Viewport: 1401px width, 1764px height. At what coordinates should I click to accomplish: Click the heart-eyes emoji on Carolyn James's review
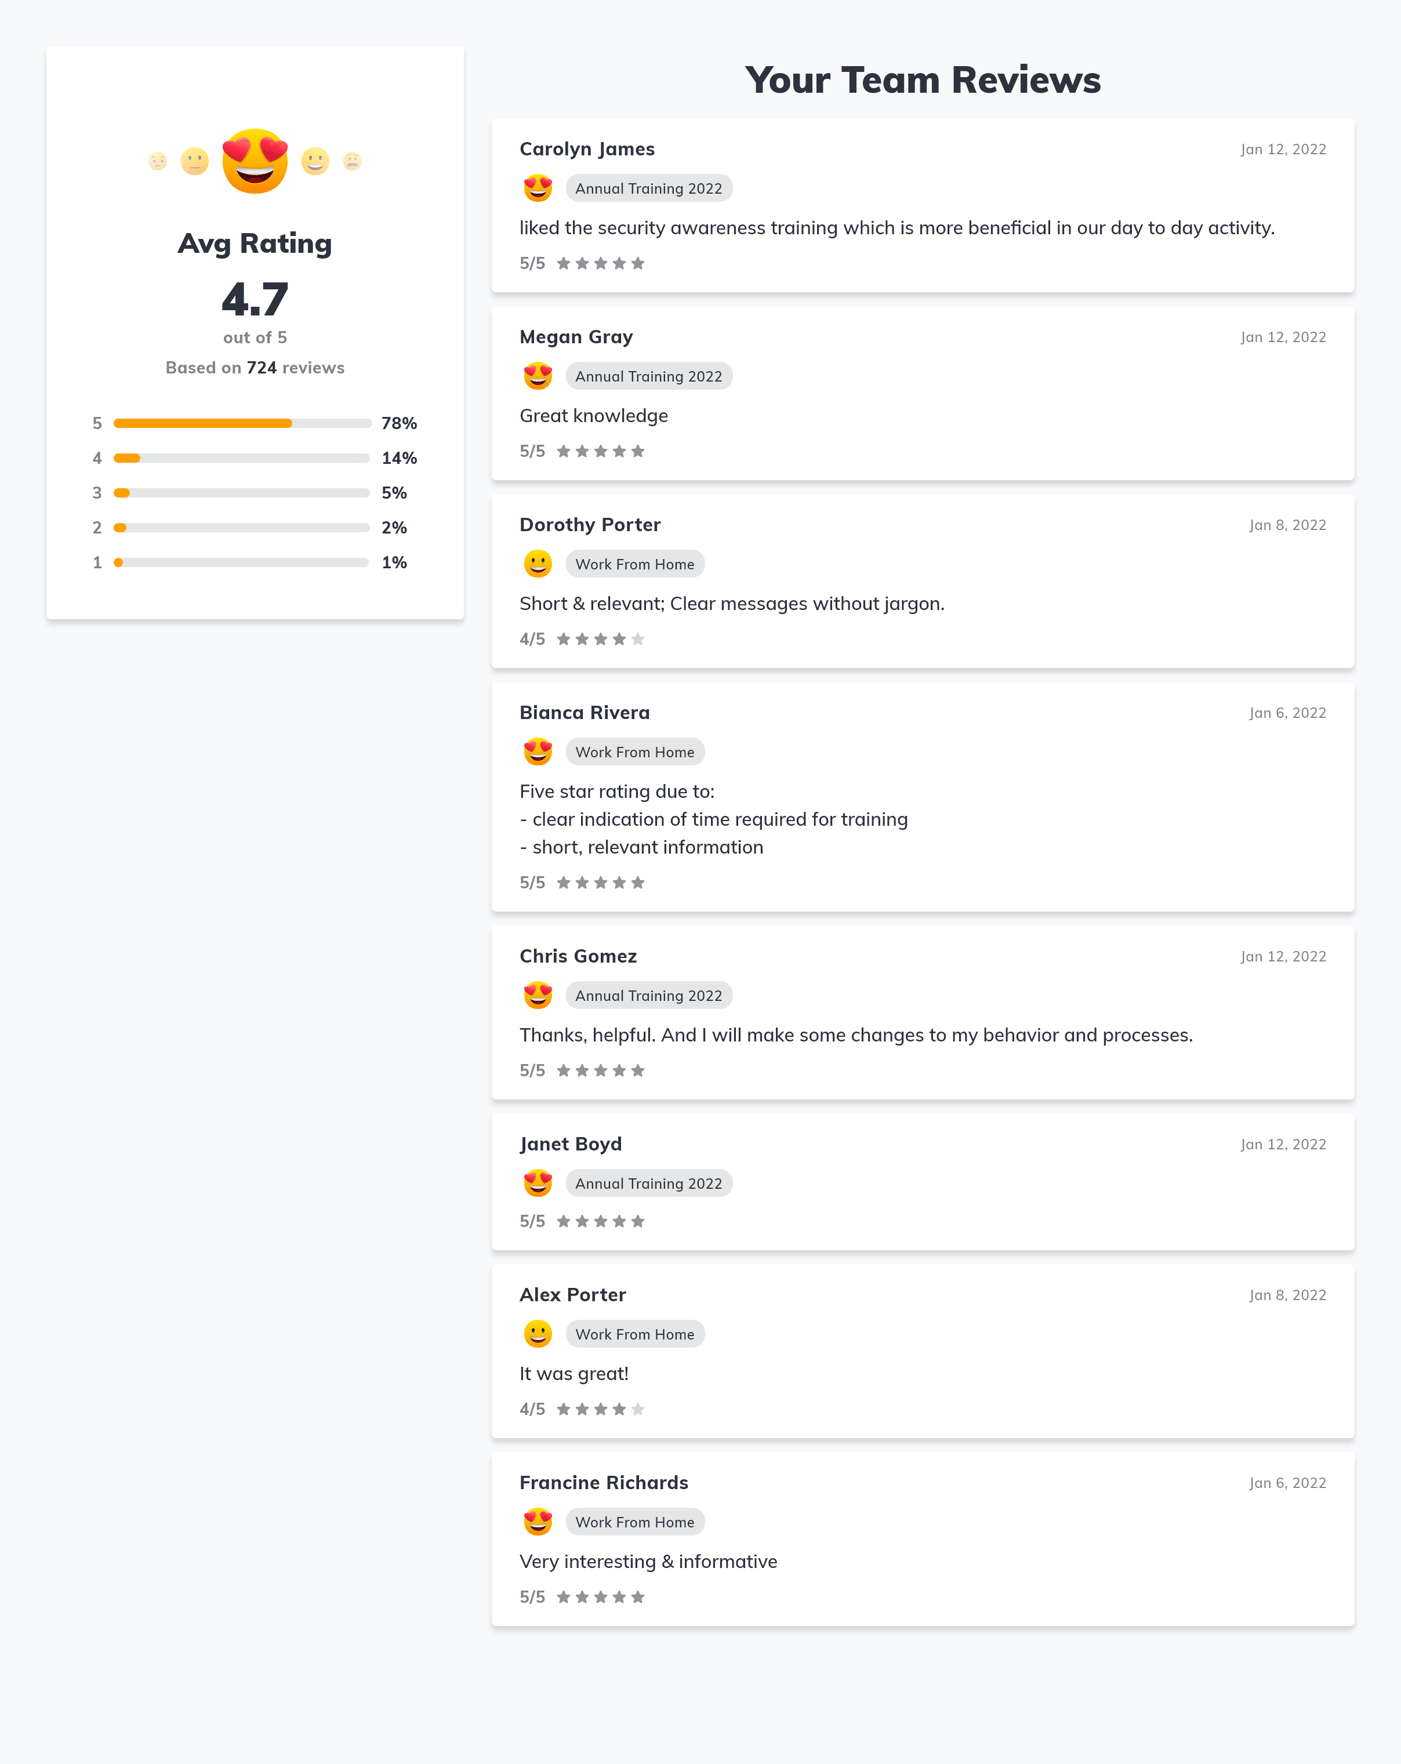(537, 187)
